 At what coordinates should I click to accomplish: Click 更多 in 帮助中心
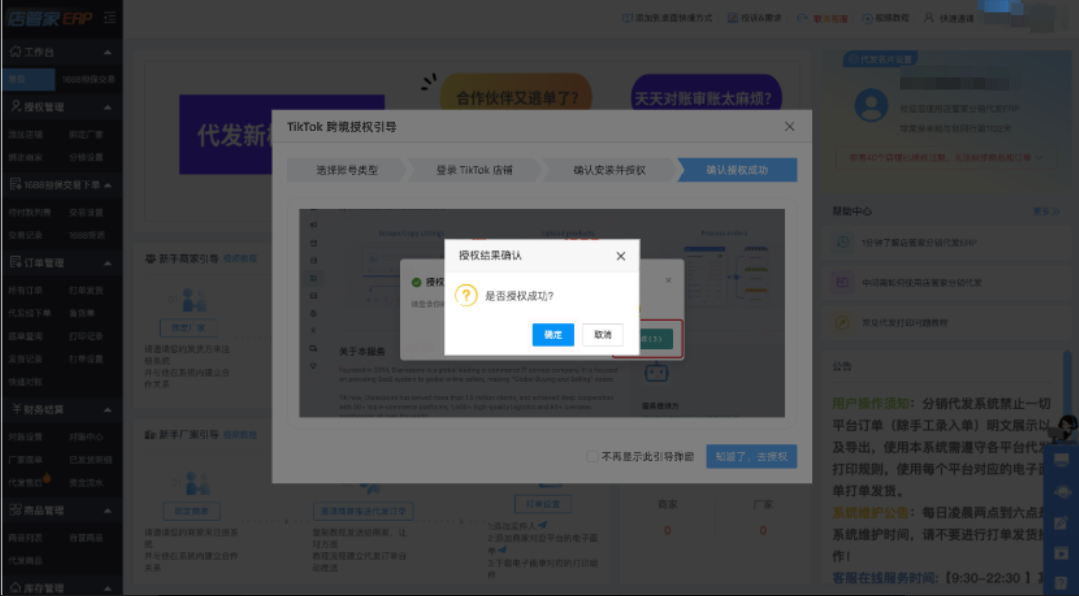1045,211
